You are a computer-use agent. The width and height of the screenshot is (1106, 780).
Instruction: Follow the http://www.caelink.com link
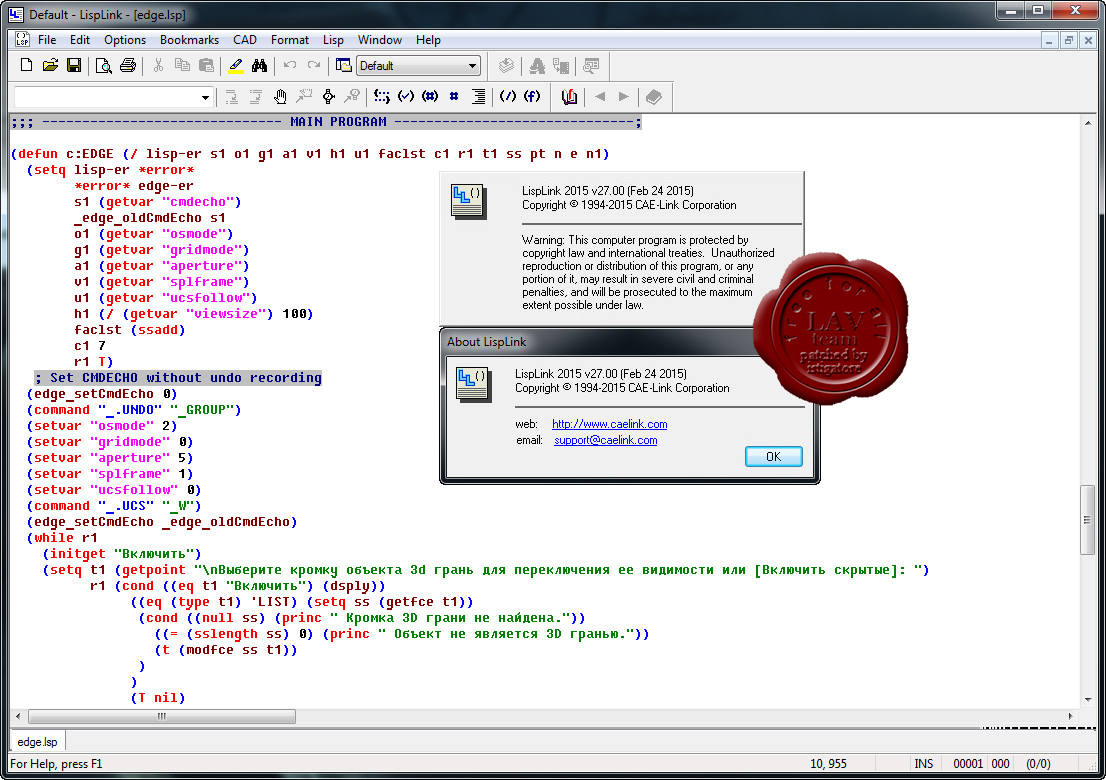click(x=609, y=424)
